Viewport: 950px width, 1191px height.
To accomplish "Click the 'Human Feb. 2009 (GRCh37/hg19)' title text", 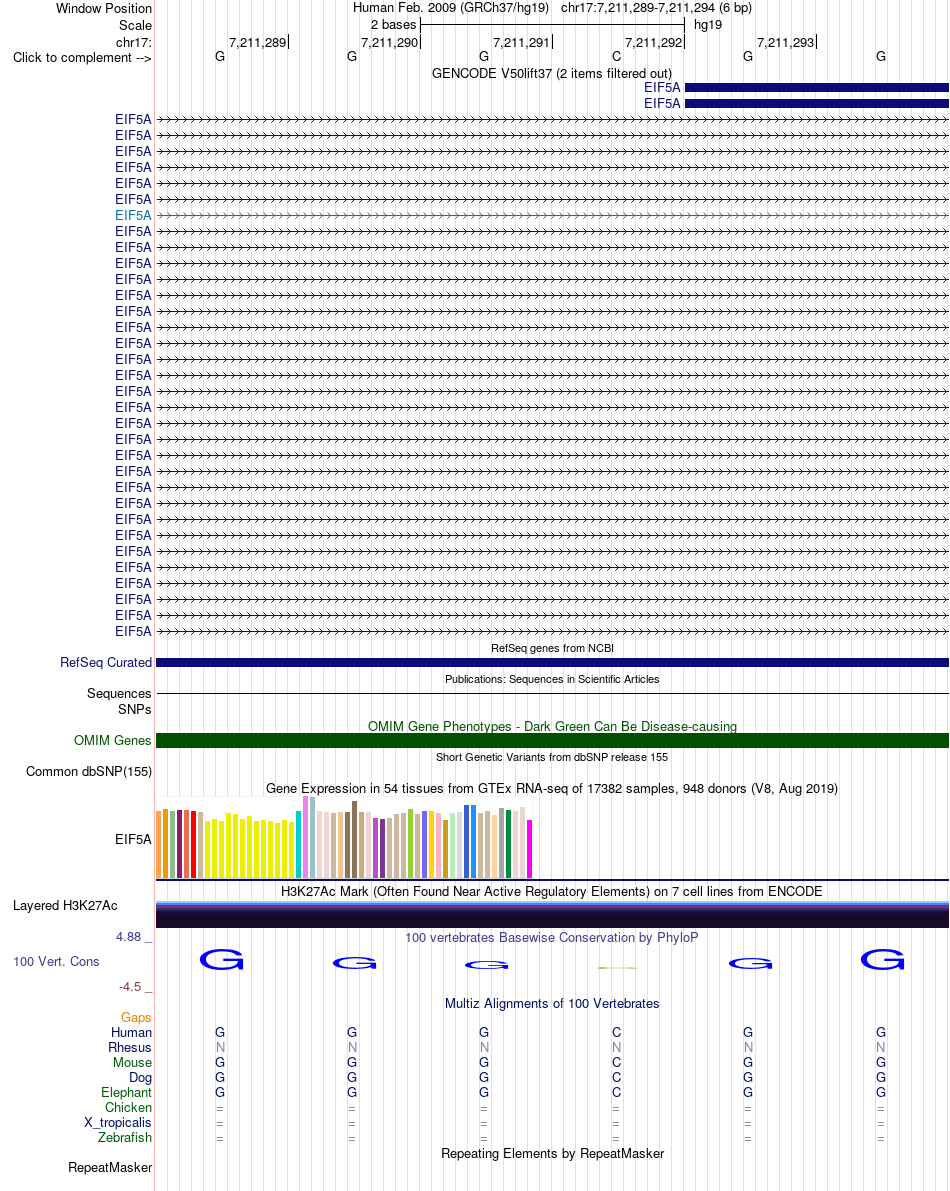I will 450,8.
